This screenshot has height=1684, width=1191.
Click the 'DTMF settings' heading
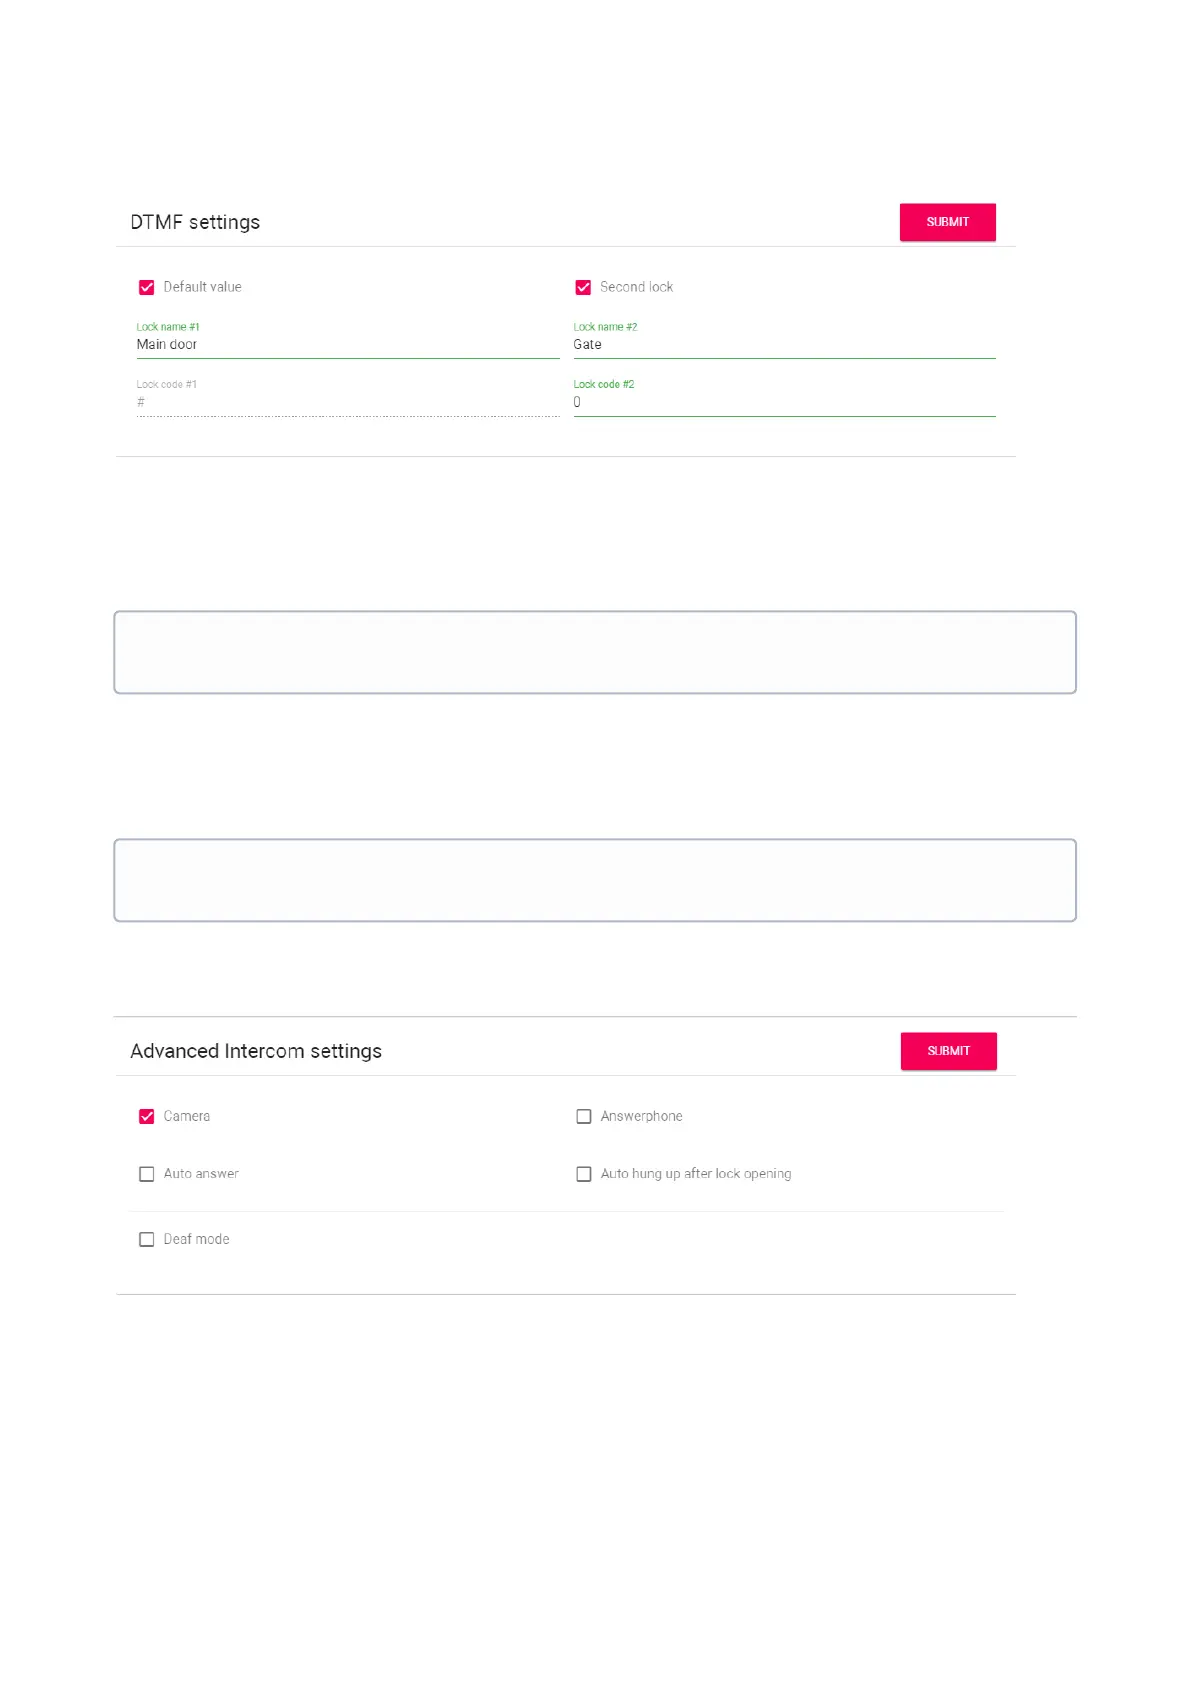click(195, 222)
